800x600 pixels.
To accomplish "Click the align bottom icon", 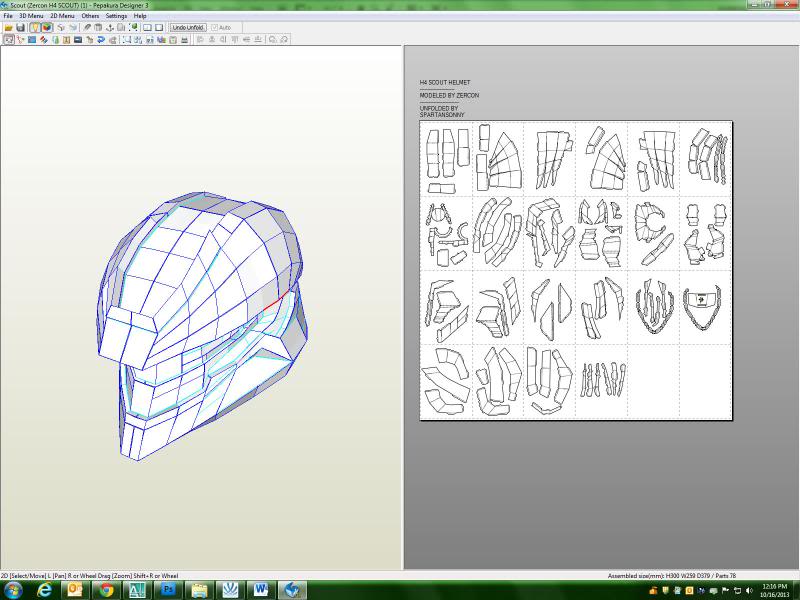I will pos(258,40).
